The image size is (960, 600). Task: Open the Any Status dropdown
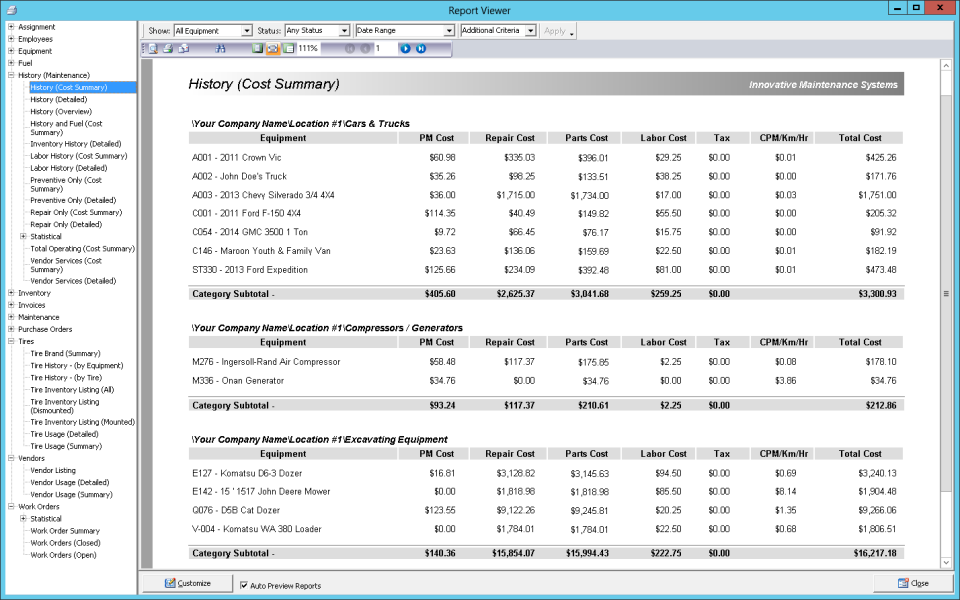tap(317, 31)
